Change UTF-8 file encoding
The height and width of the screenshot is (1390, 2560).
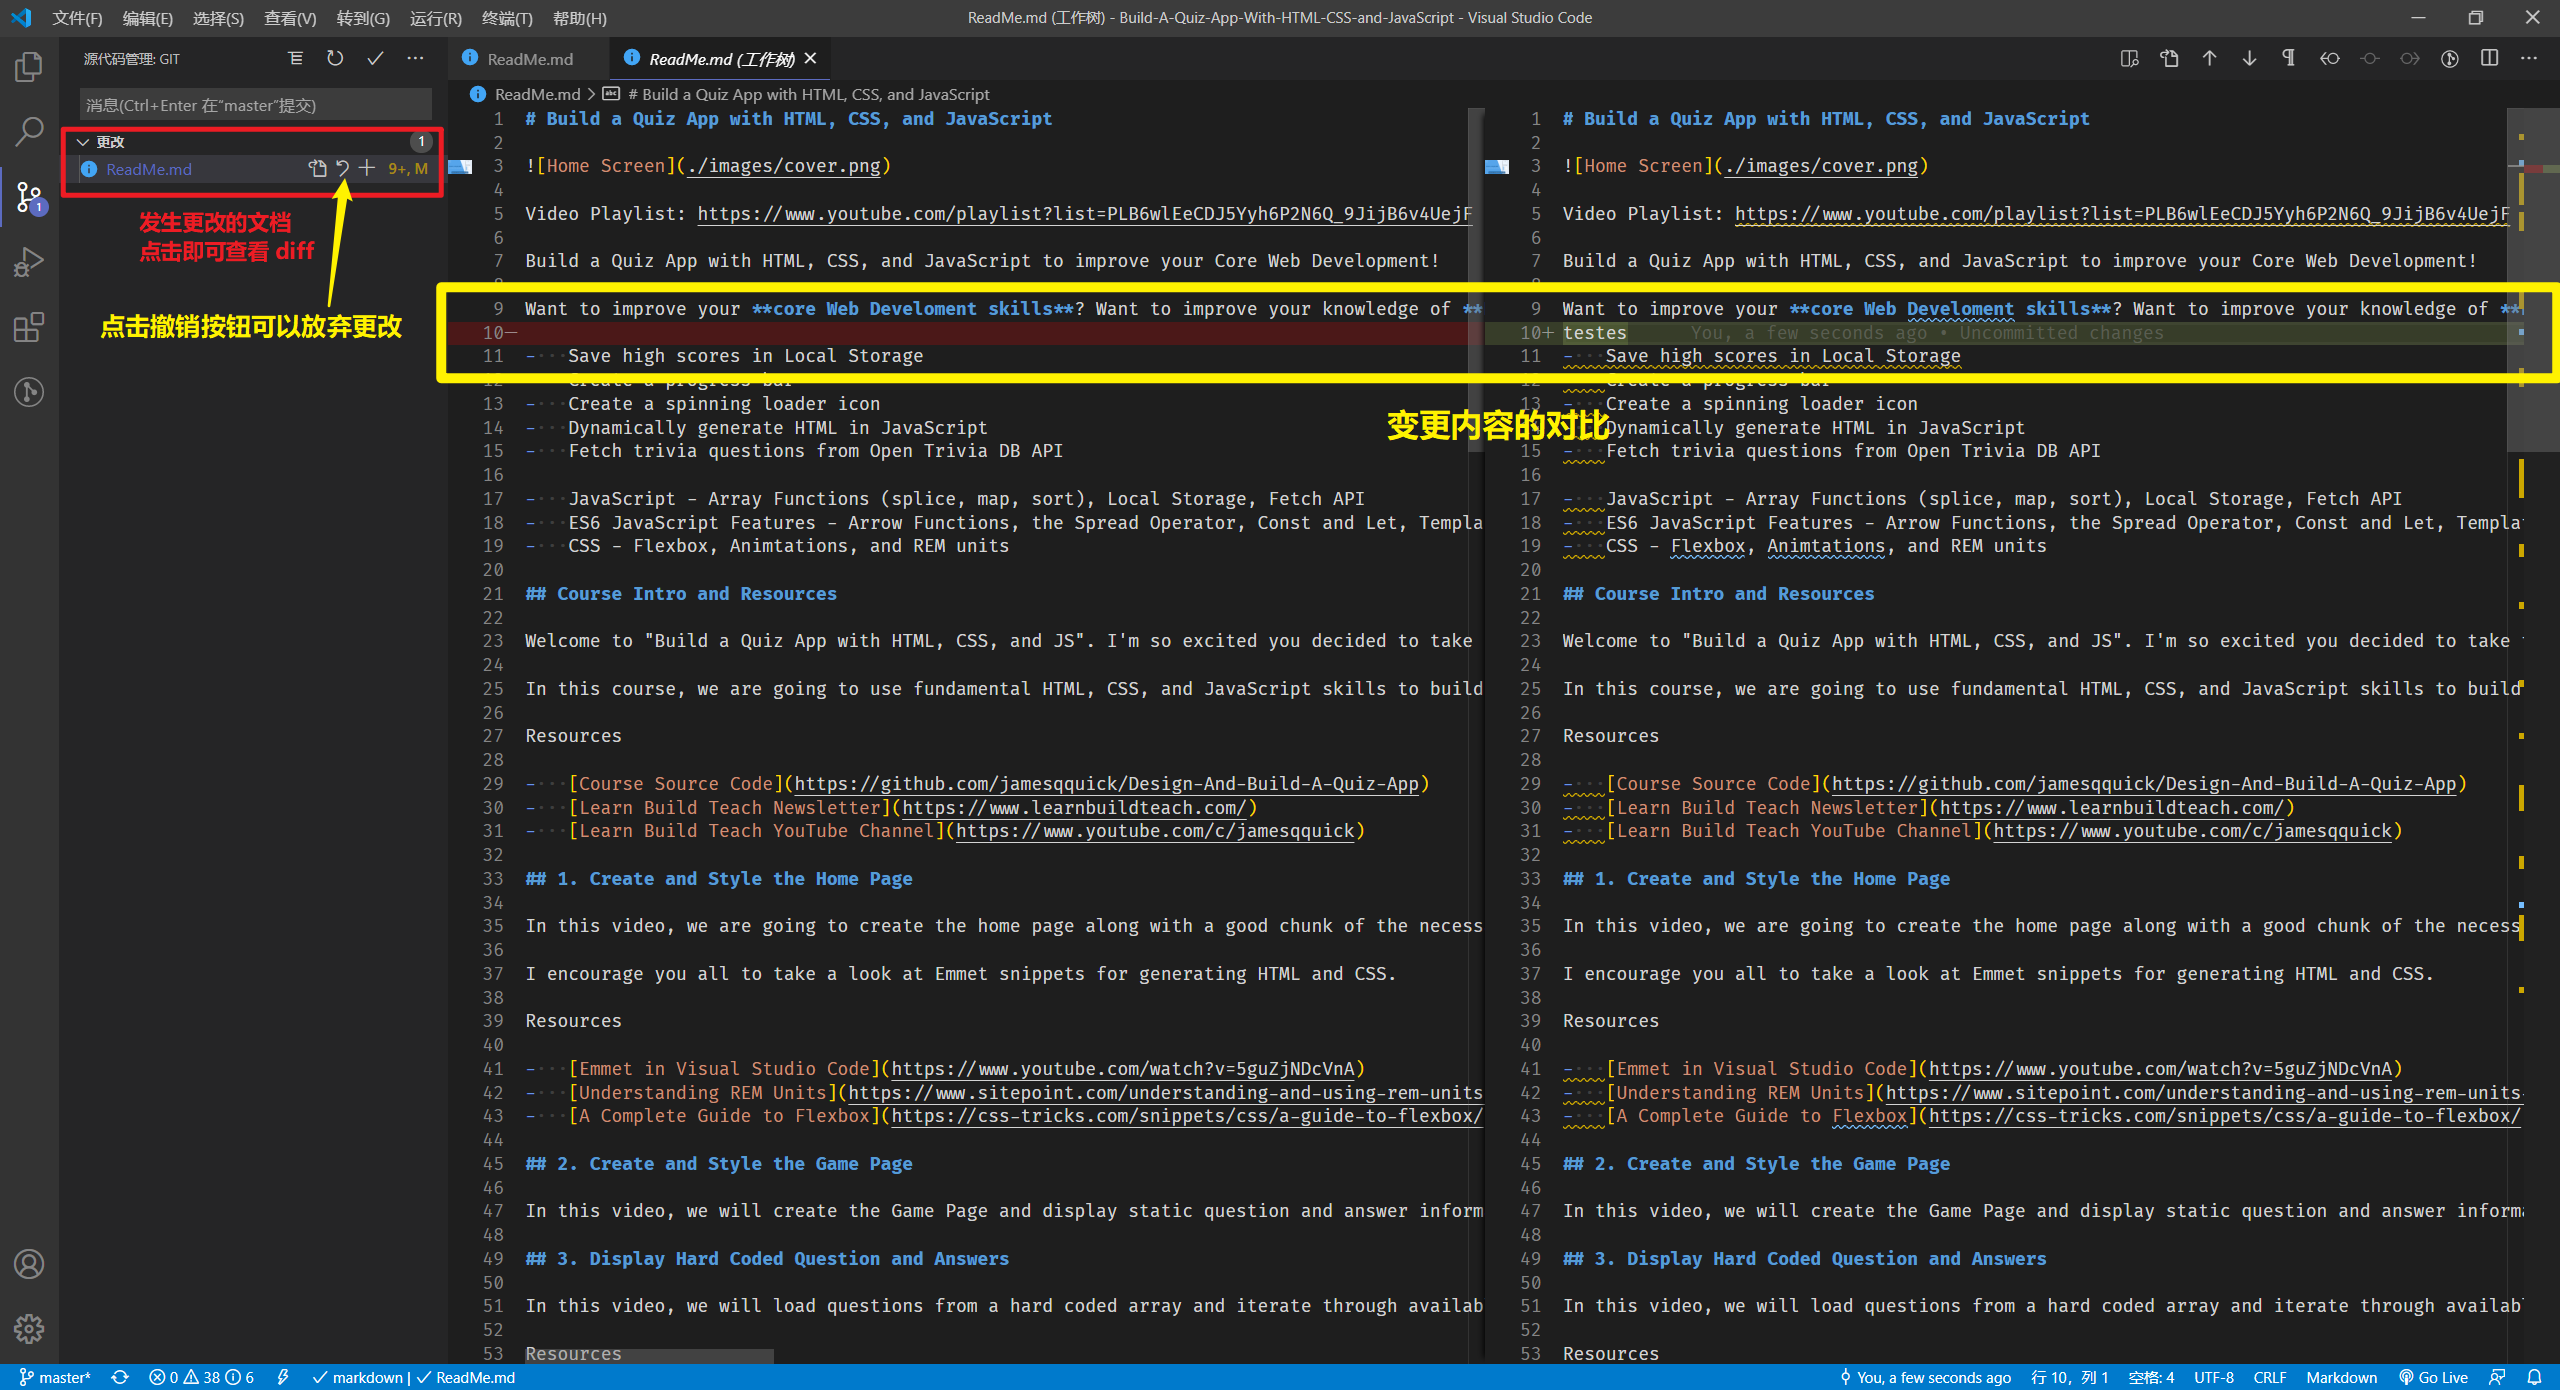2214,1377
